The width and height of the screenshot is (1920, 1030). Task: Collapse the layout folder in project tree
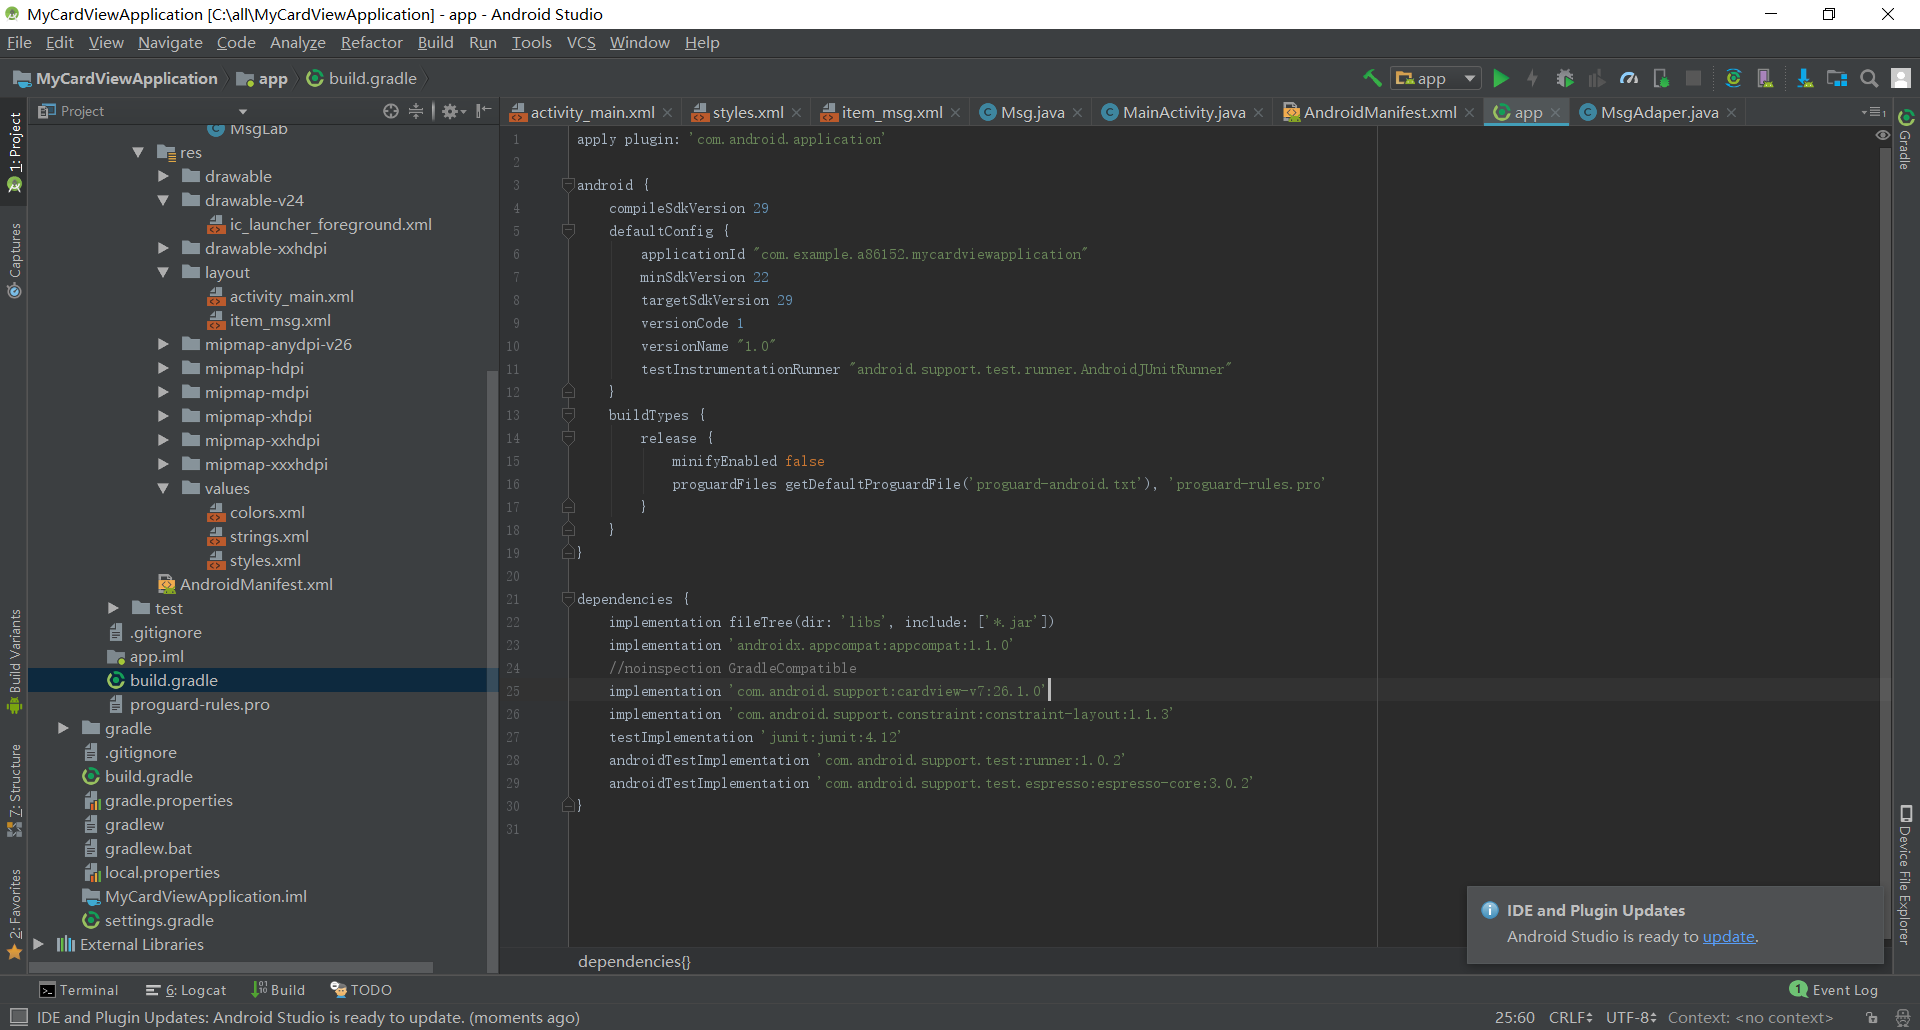pos(163,272)
